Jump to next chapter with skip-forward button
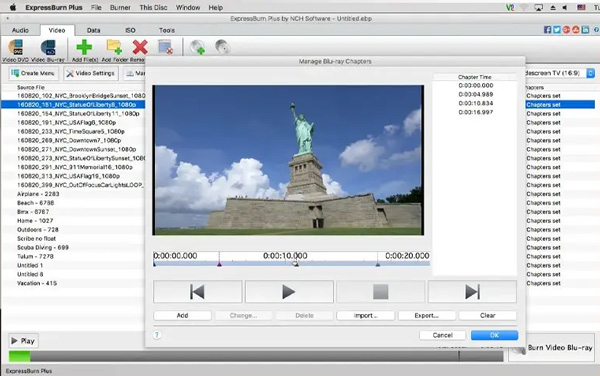 tap(472, 292)
